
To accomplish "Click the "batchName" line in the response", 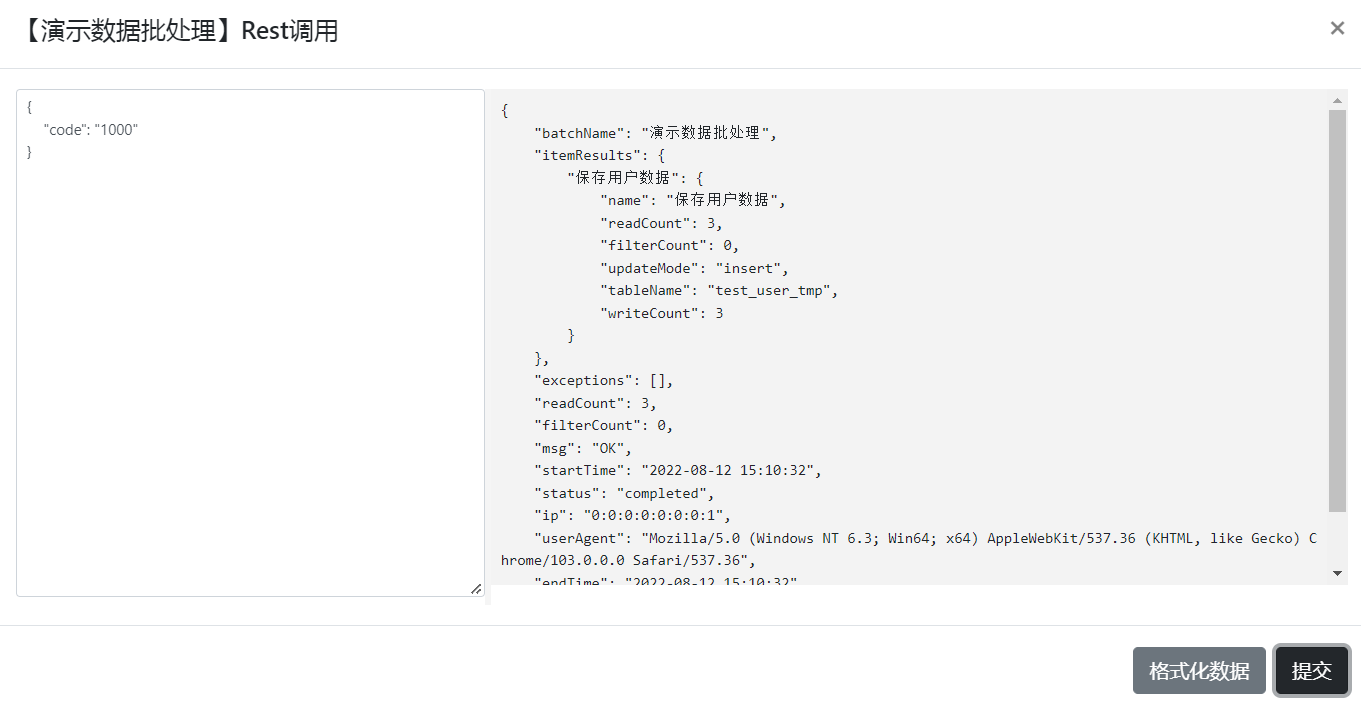I will (x=655, y=133).
